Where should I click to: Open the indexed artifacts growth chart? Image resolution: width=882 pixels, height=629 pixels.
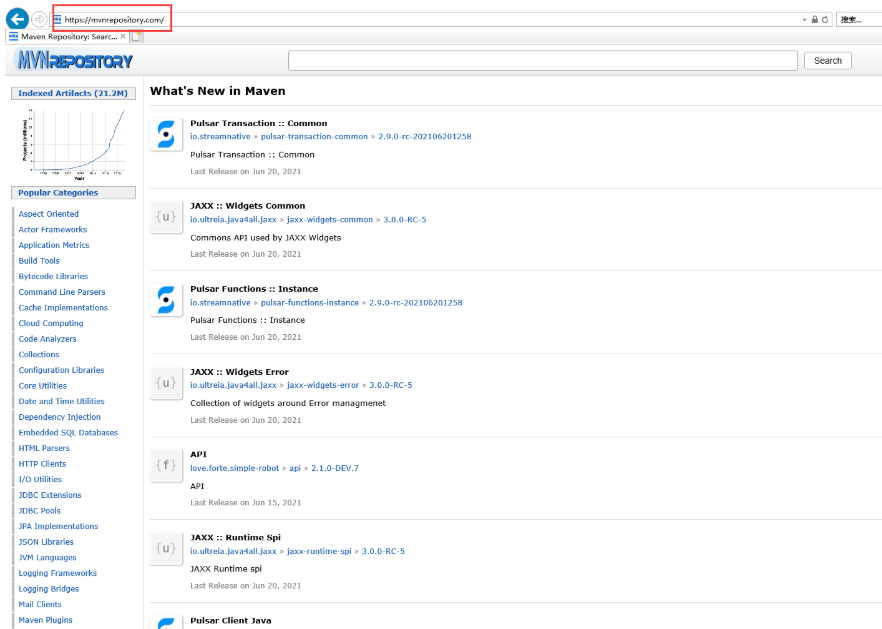[74, 144]
